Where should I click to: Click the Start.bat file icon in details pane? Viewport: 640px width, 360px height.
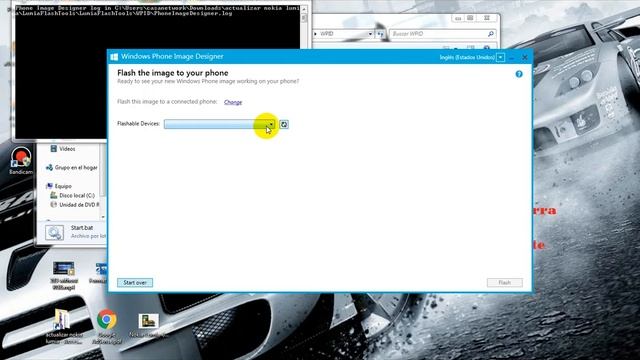[x=54, y=233]
